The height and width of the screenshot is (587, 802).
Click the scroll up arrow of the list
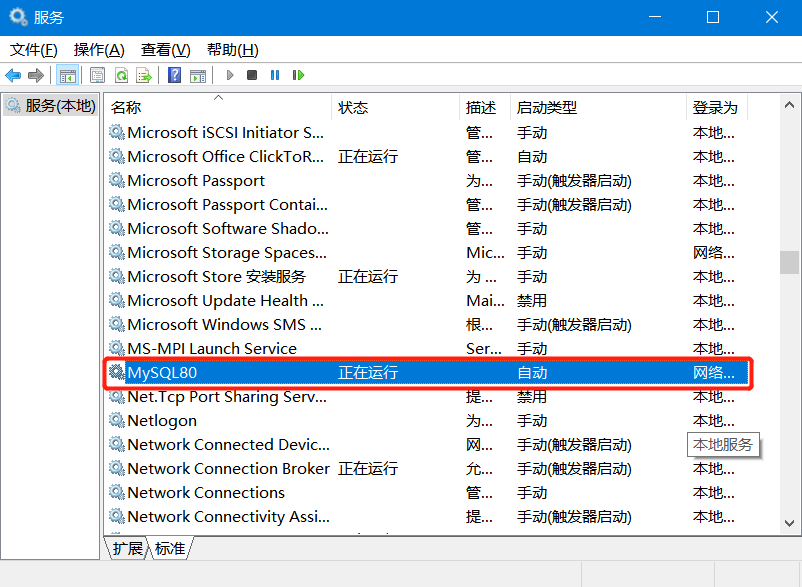click(x=789, y=105)
